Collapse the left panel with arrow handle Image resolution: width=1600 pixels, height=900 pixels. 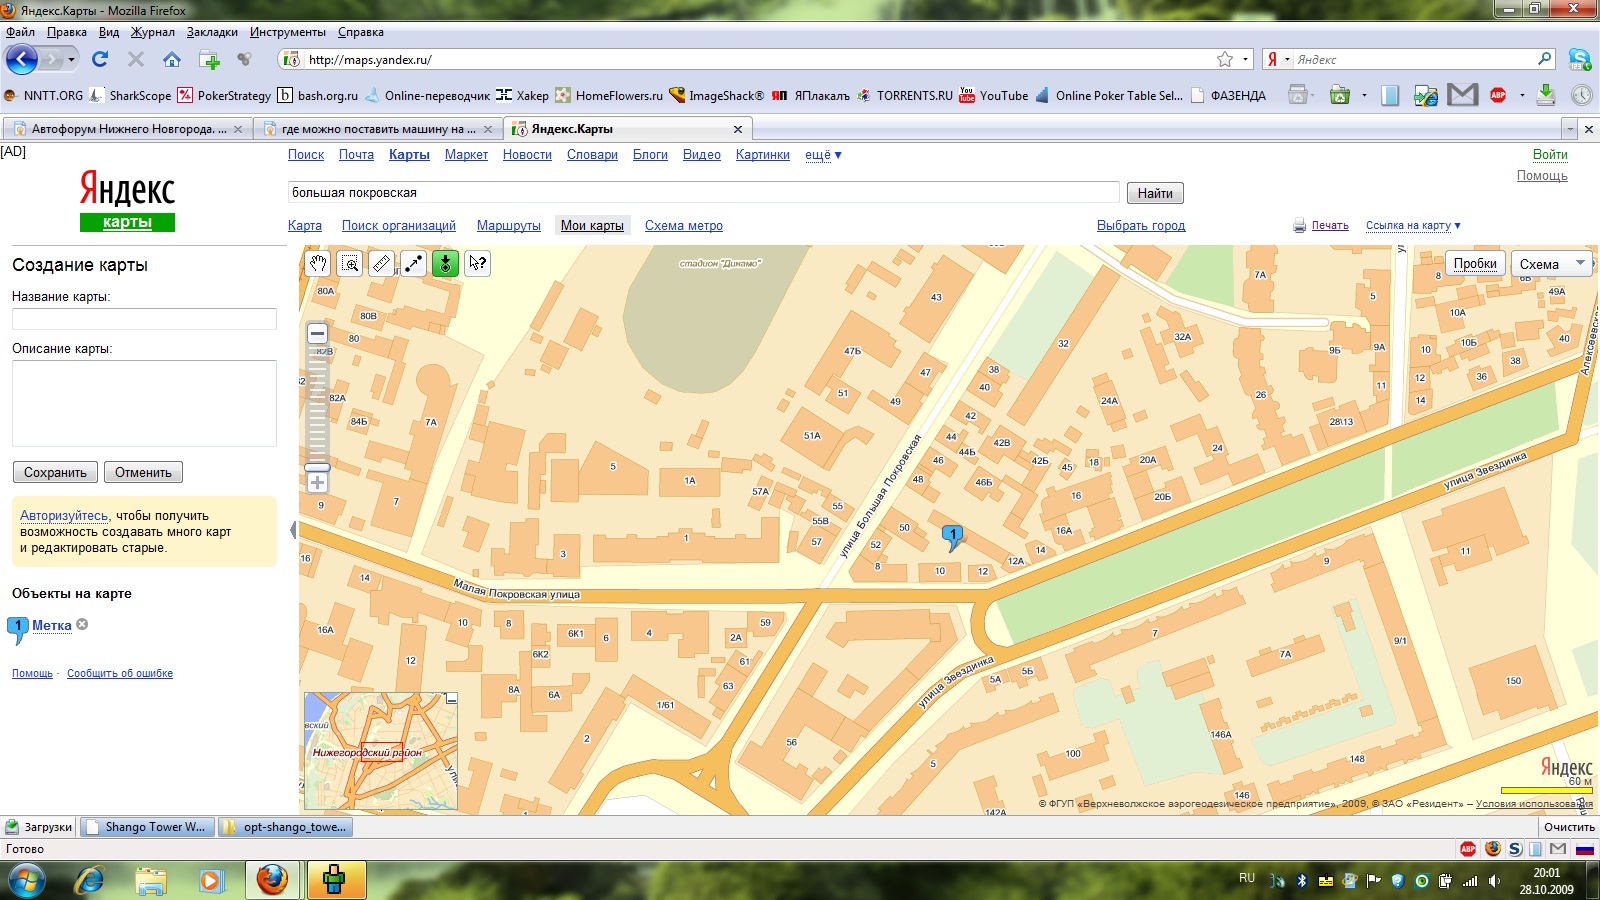point(293,530)
